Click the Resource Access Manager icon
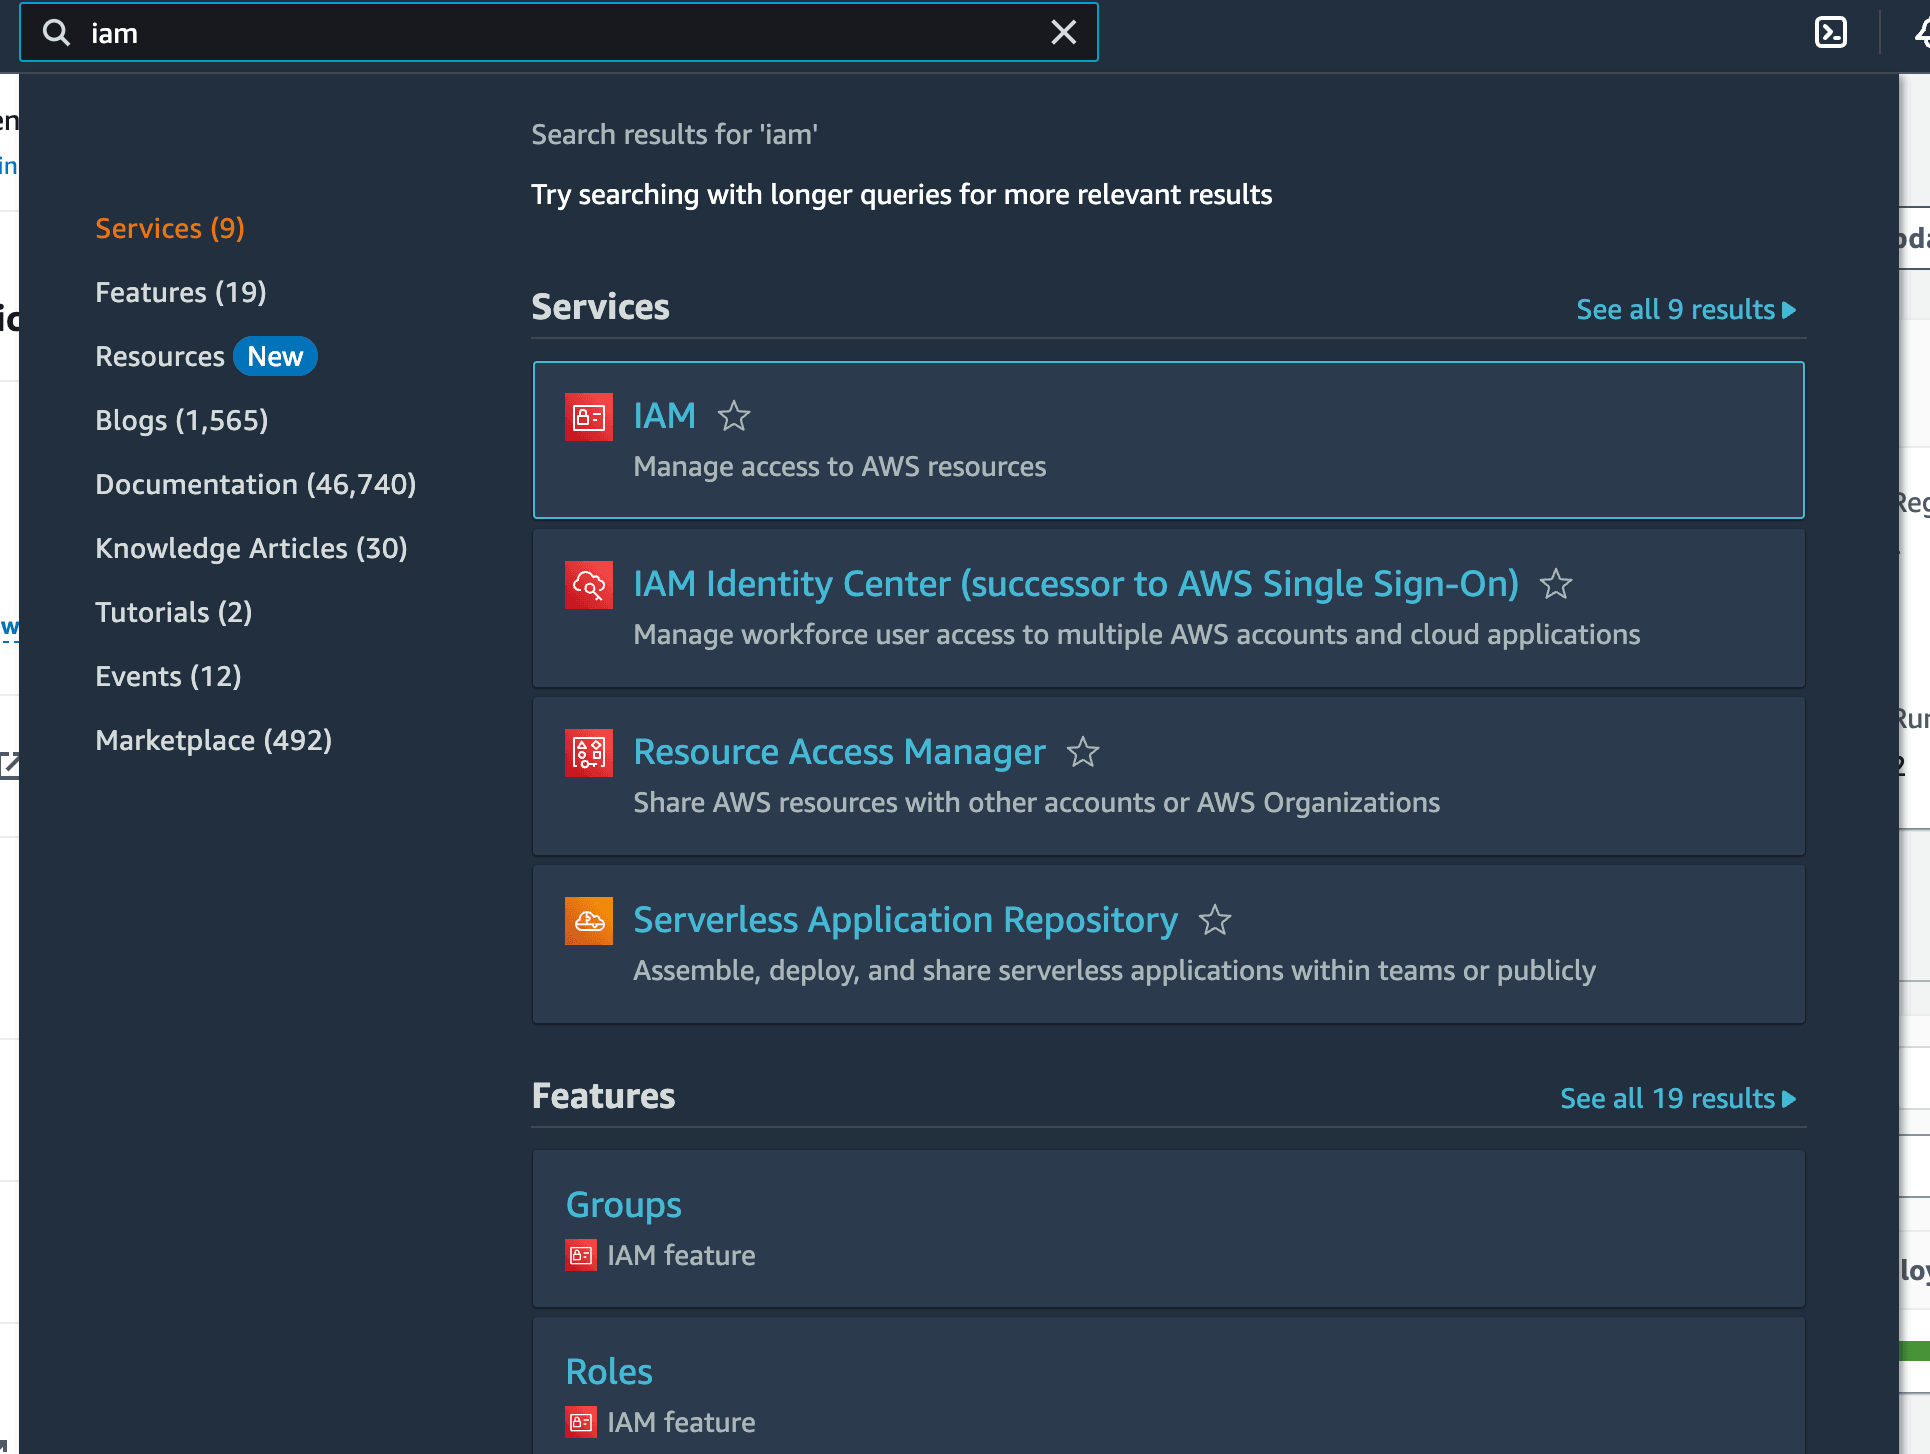The height and width of the screenshot is (1454, 1930). click(x=588, y=753)
